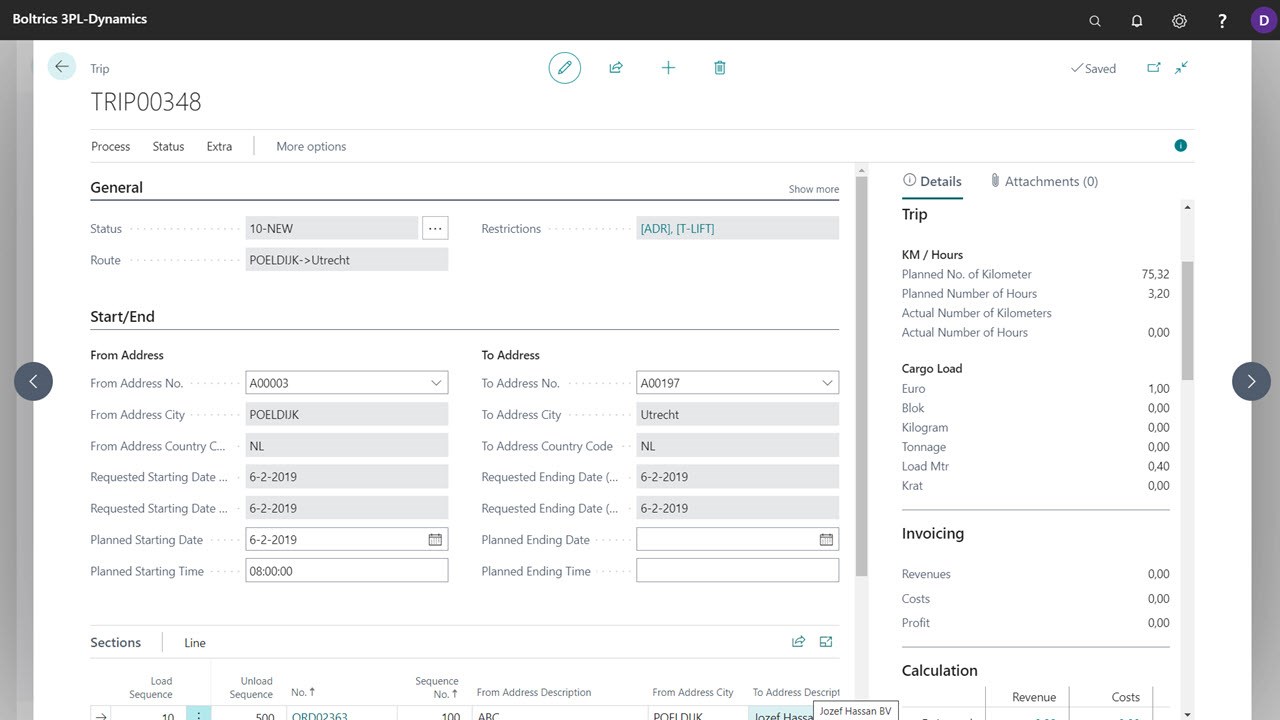The width and height of the screenshot is (1280, 720).
Task: Expand the To Address No. dropdown
Action: pos(827,383)
